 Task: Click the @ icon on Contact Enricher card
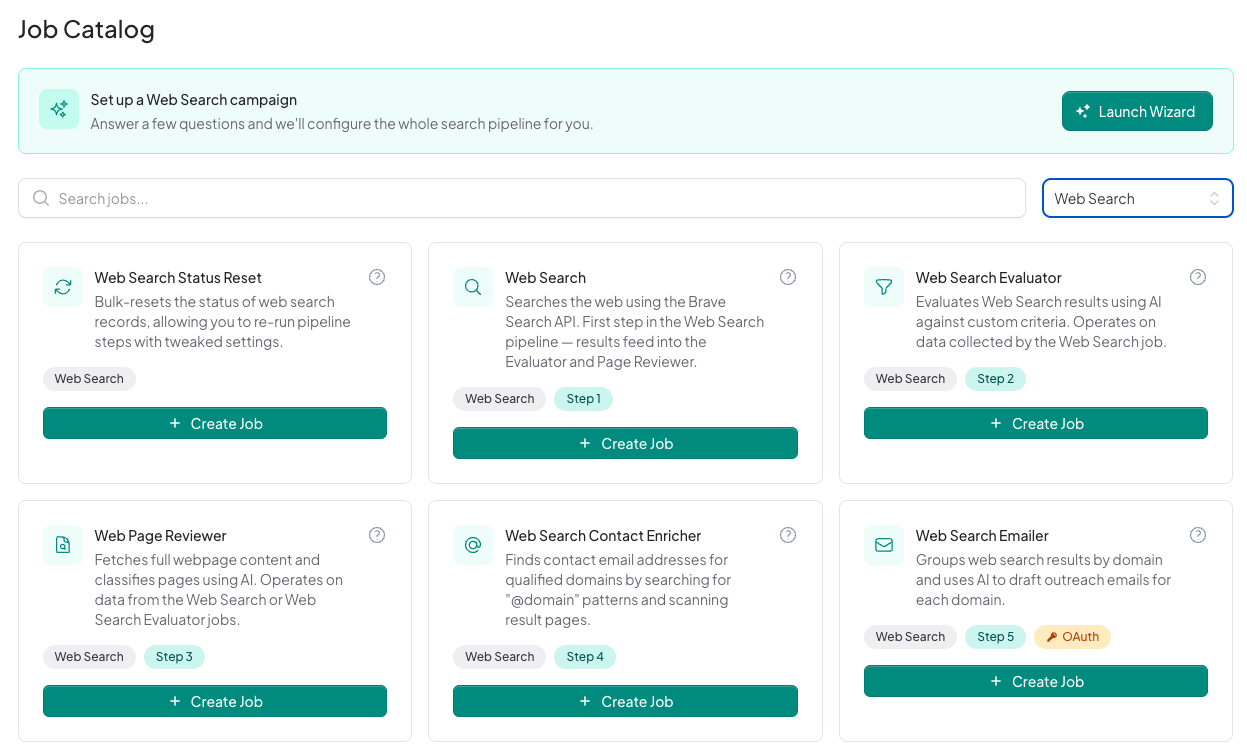(473, 545)
